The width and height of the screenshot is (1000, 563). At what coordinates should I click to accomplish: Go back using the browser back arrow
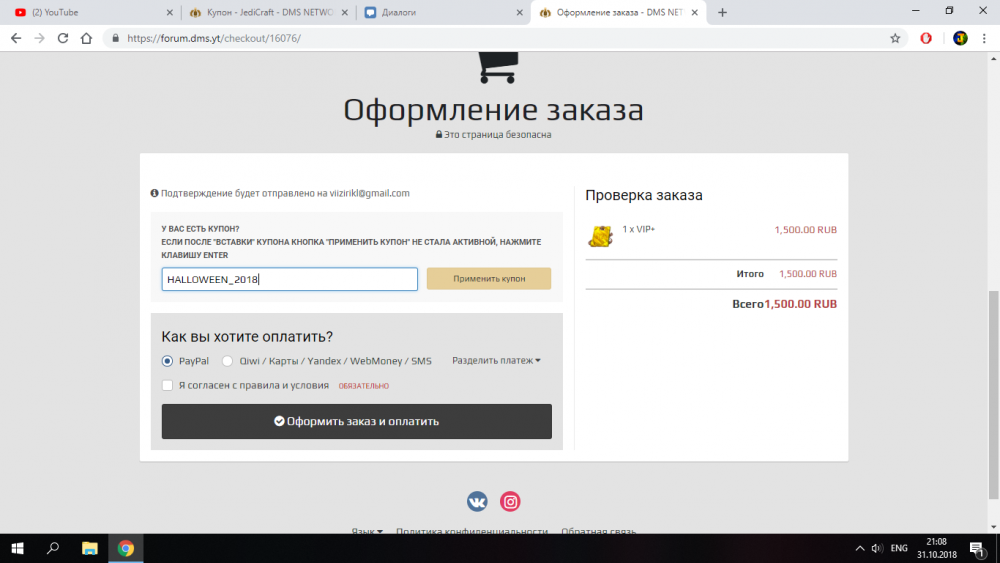[16, 38]
